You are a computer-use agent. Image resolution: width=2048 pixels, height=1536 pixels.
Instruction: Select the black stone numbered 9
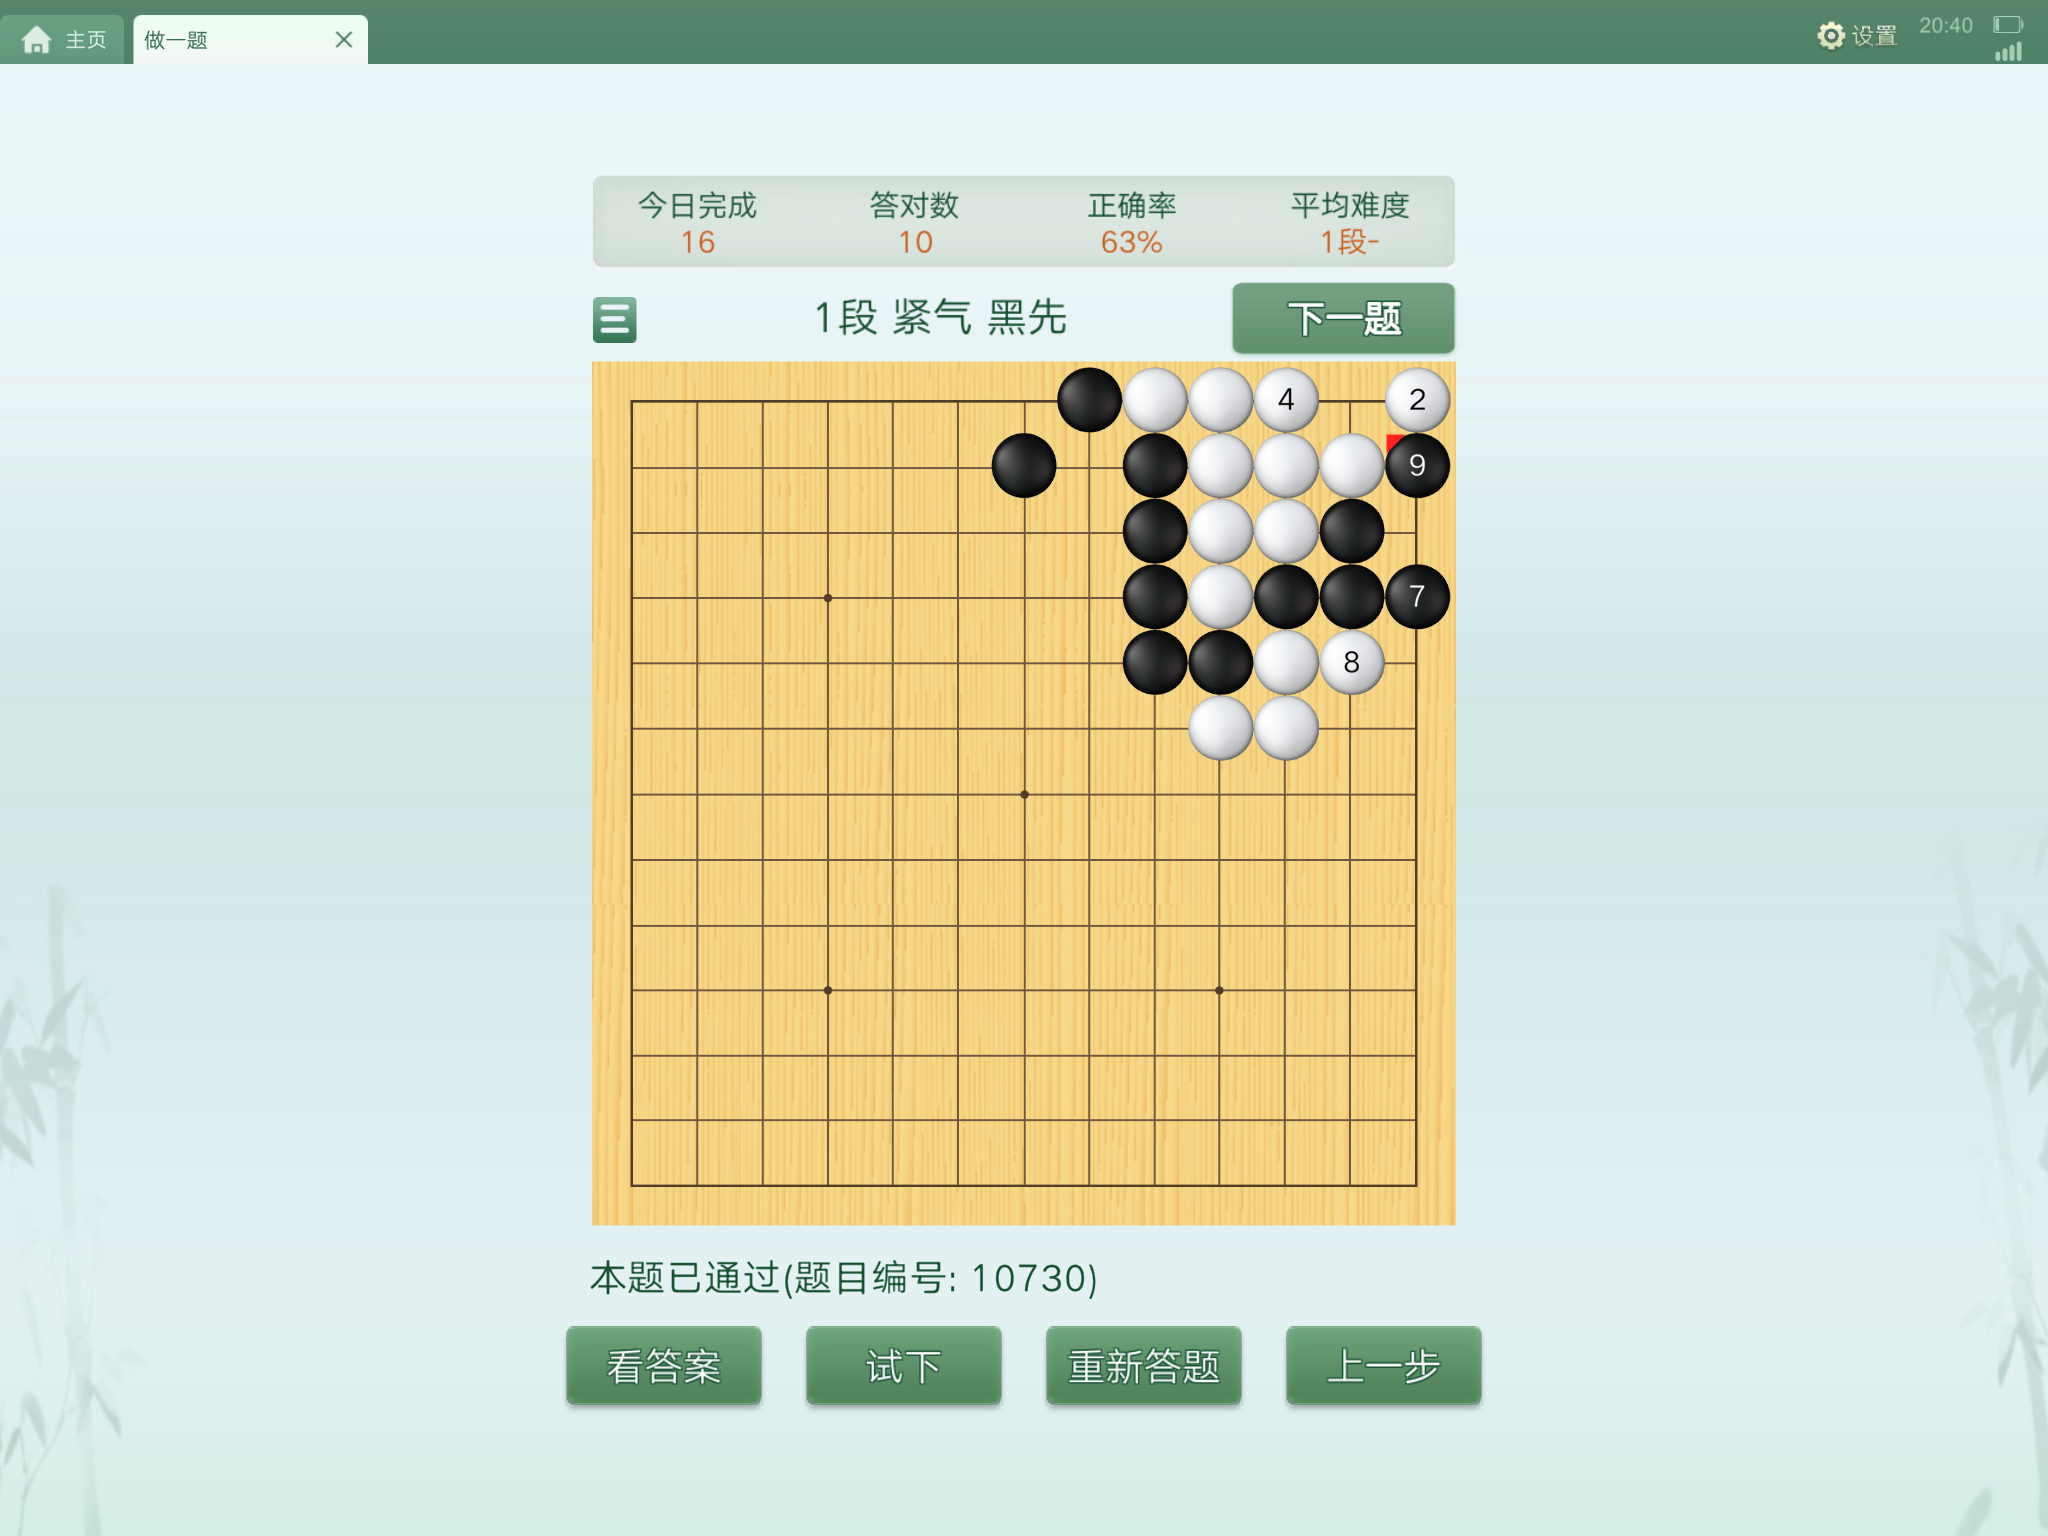(1417, 465)
